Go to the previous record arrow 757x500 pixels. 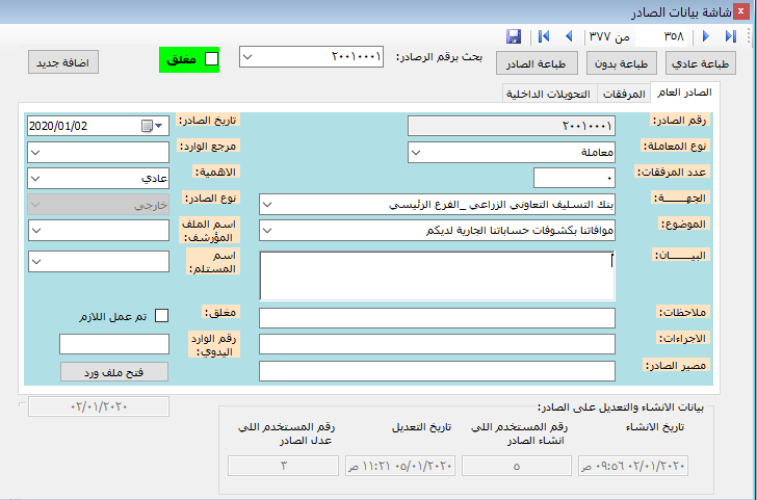coord(569,36)
